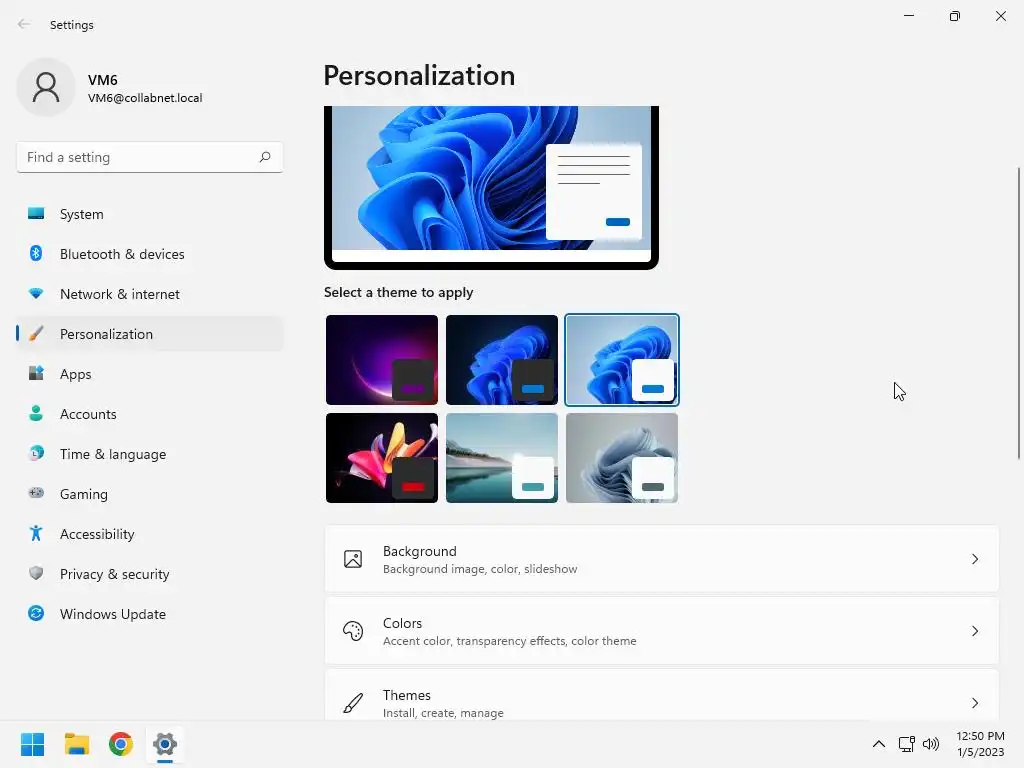The image size is (1024, 768).
Task: Click the Personalization paintbrush icon
Action: tap(36, 334)
